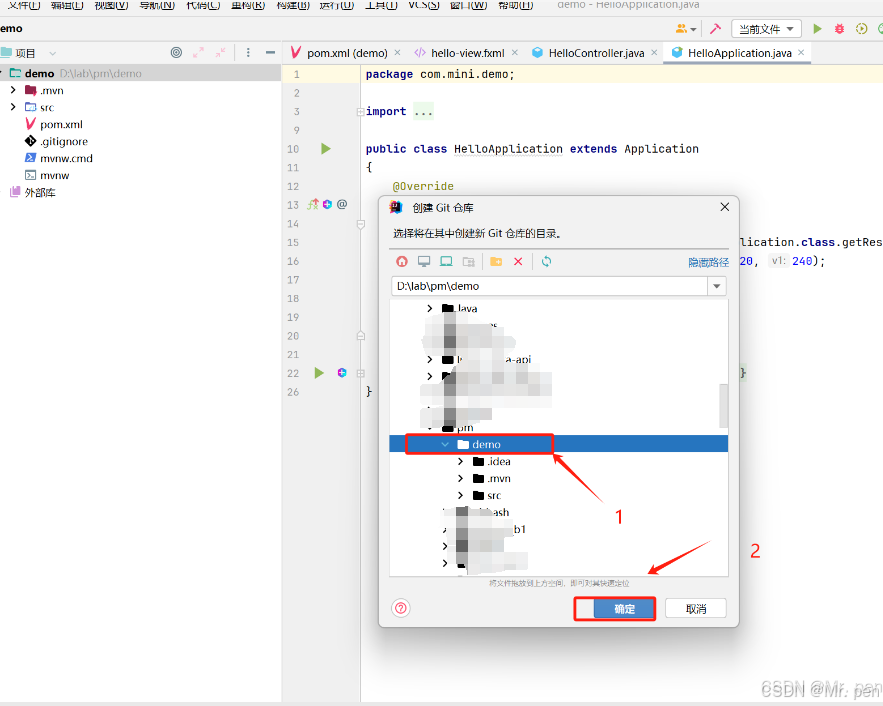Click the 隐藏路径 link
The image size is (883, 706).
click(x=708, y=262)
